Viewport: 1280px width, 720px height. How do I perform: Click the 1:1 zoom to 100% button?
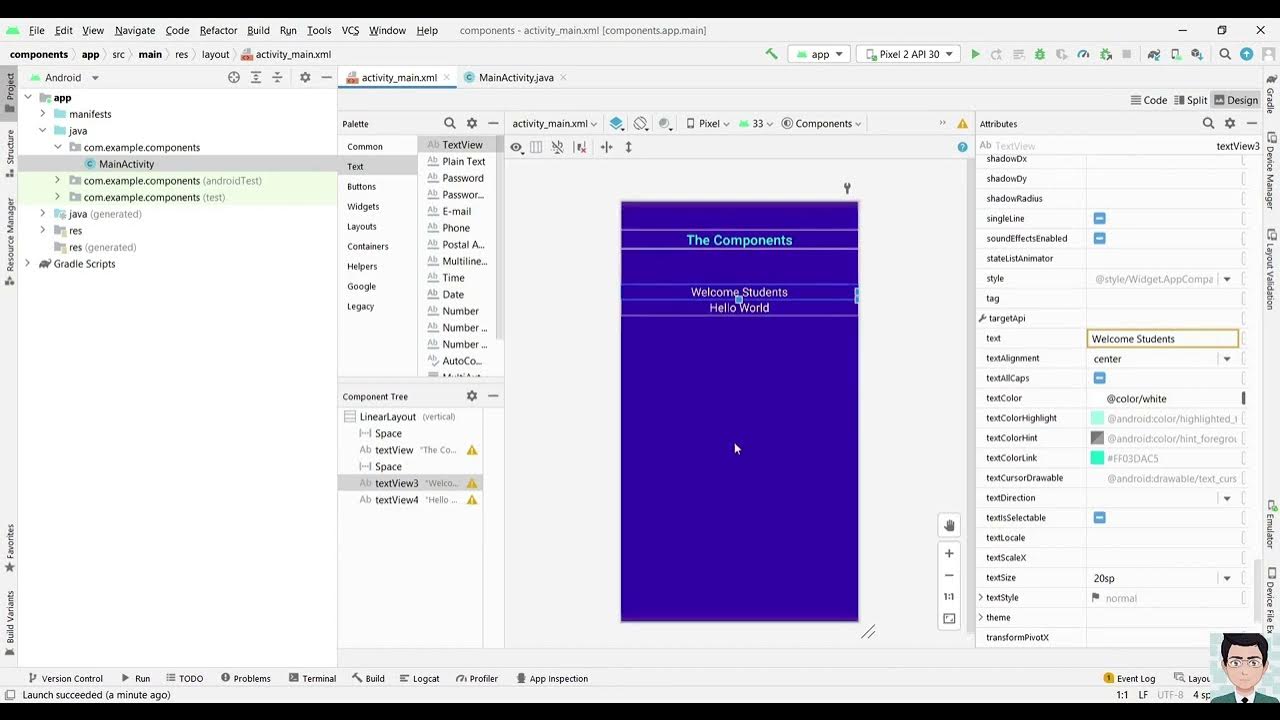pyautogui.click(x=949, y=597)
